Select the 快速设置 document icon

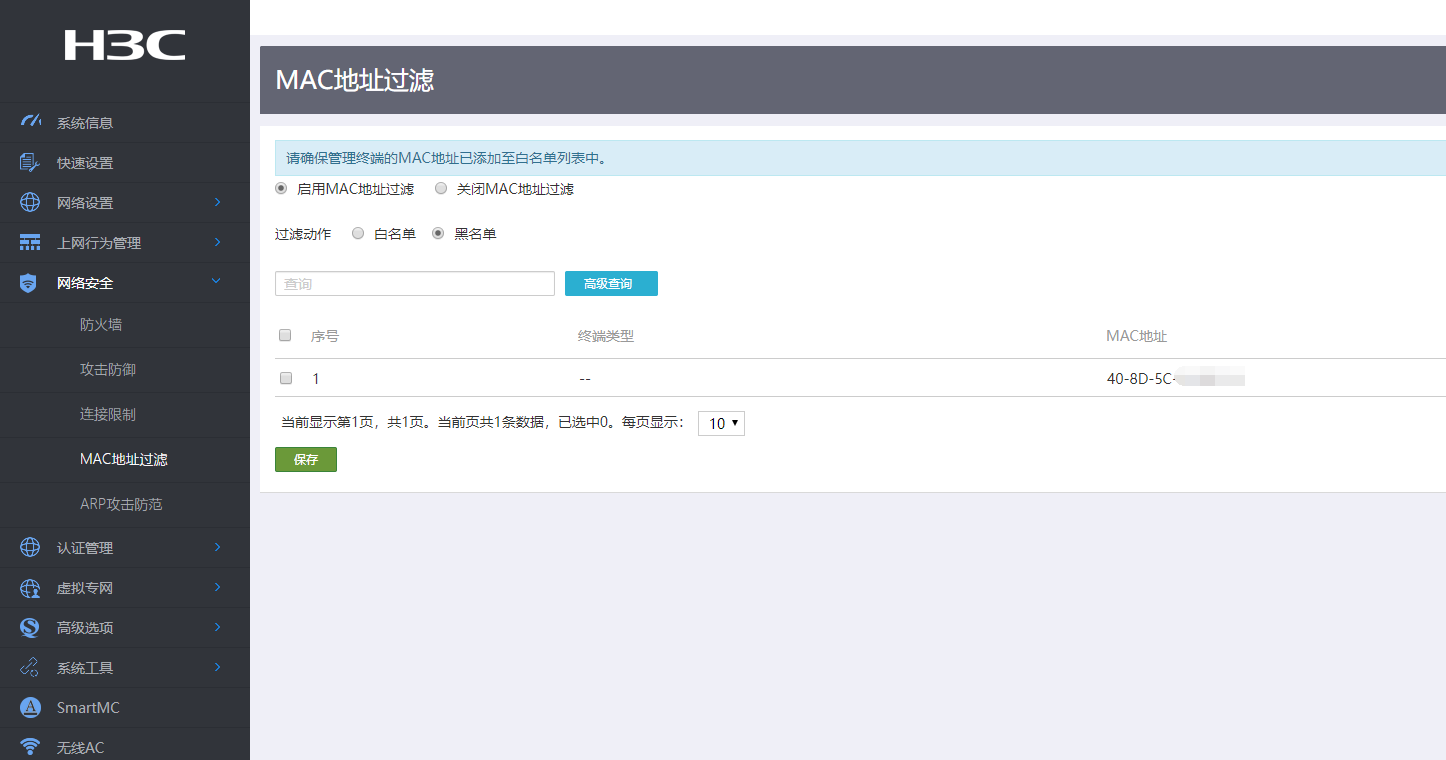click(30, 163)
